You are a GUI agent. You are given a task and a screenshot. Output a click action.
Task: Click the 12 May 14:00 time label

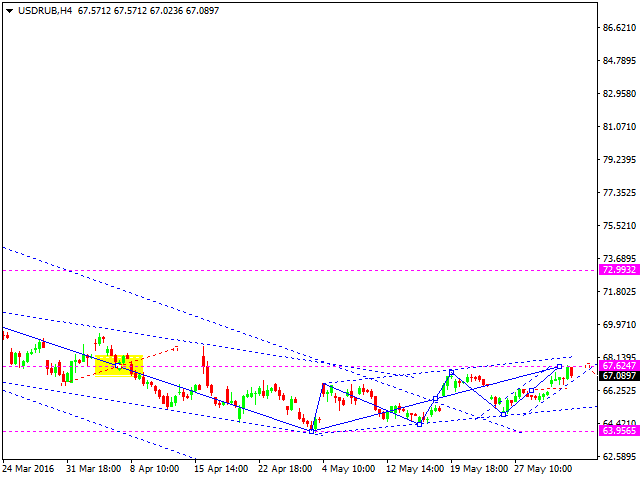pos(415,469)
